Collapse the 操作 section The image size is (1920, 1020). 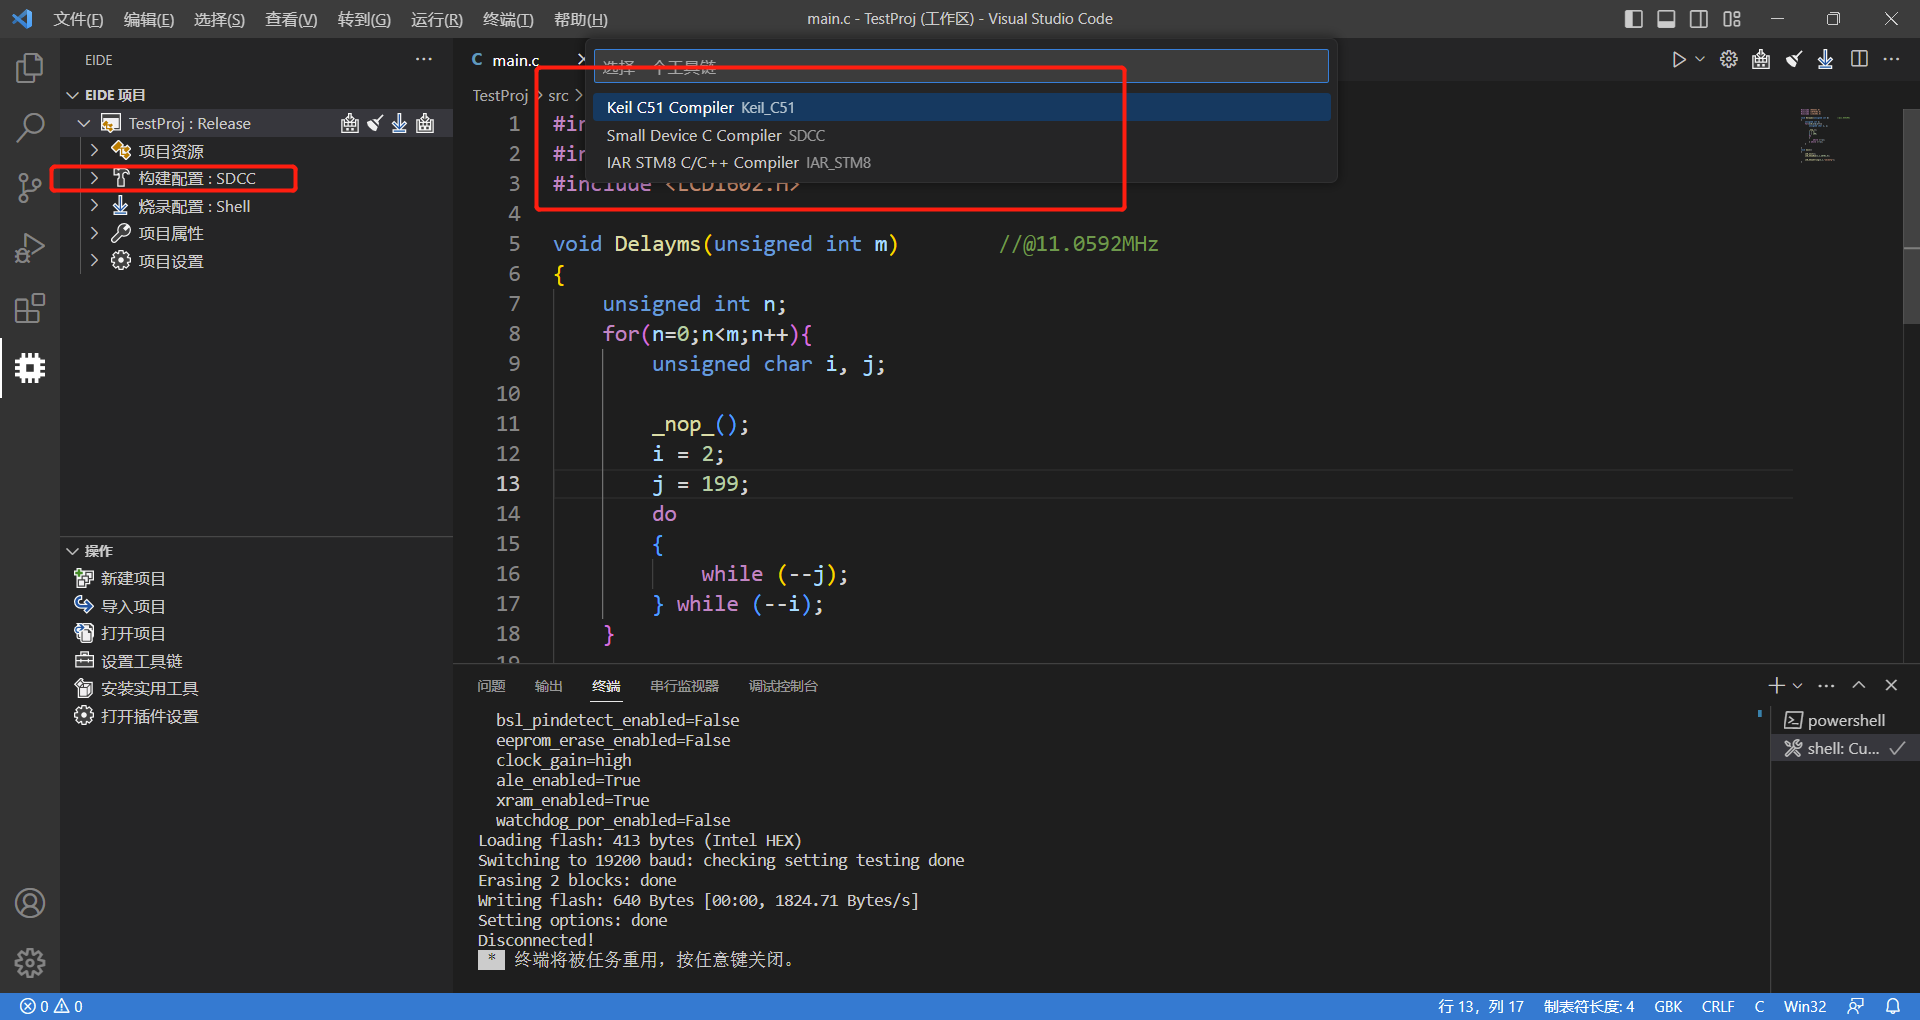coord(72,551)
